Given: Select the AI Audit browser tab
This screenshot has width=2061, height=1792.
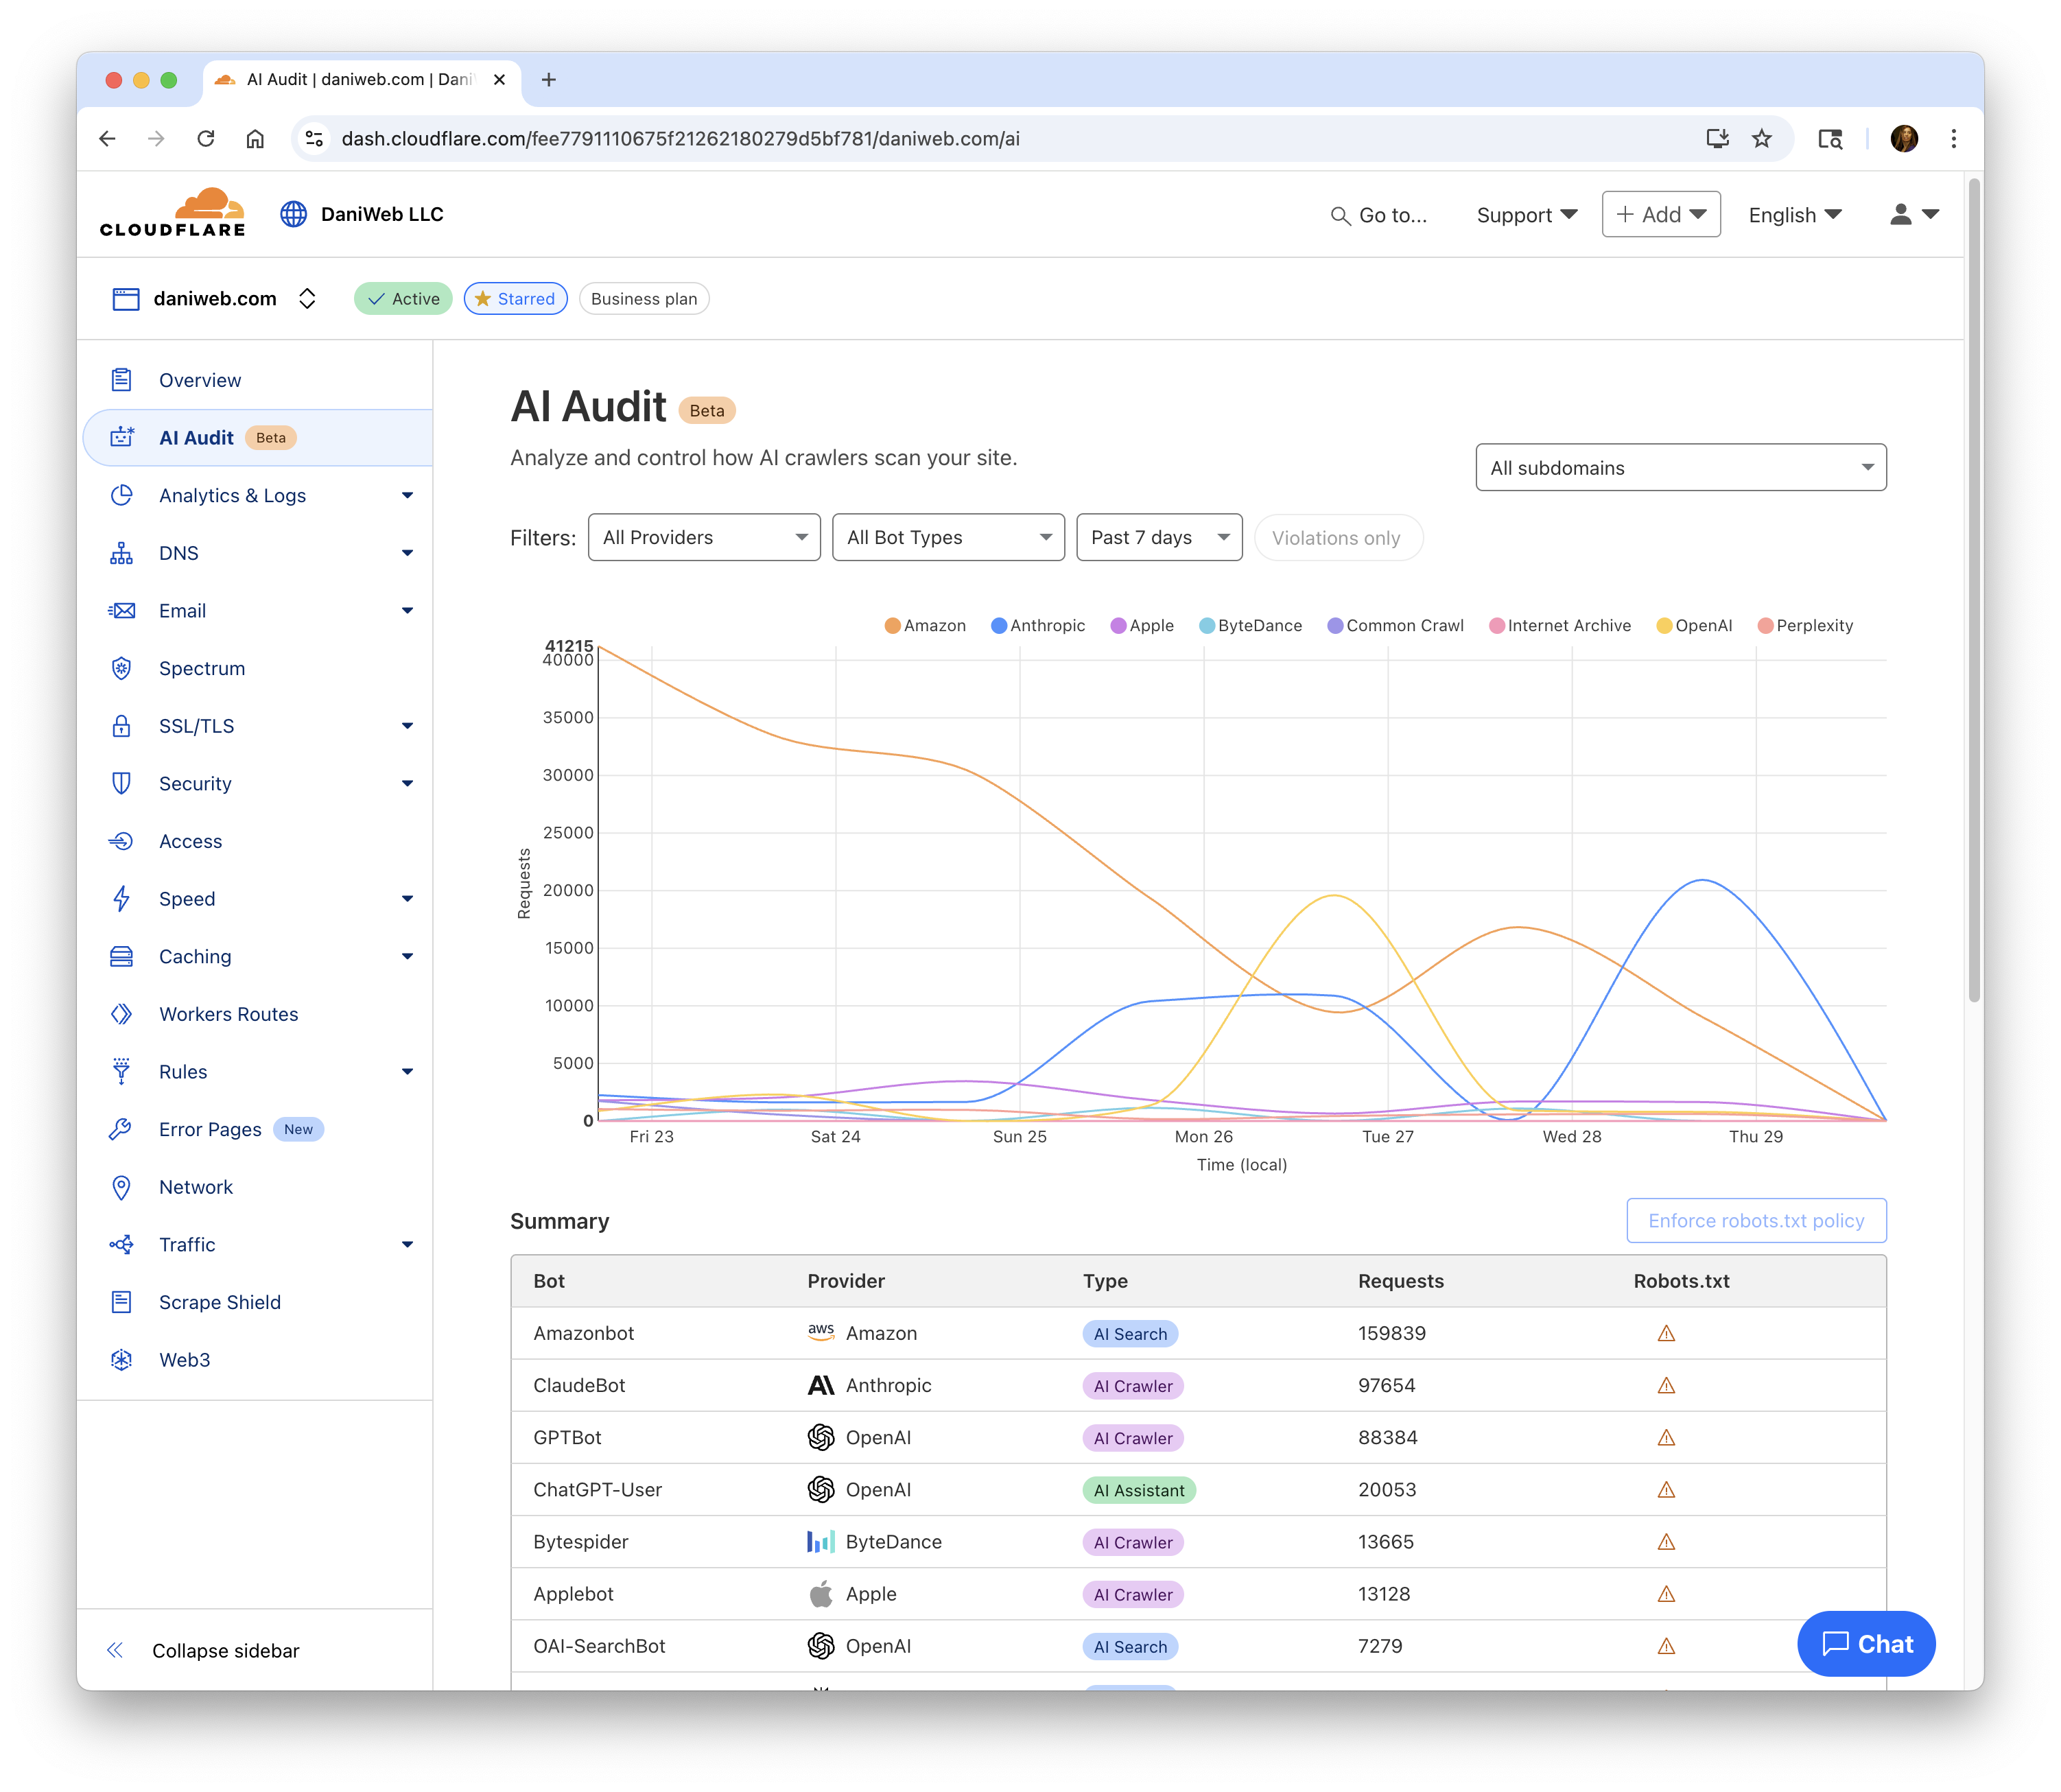Looking at the screenshot, I should pyautogui.click(x=361, y=80).
